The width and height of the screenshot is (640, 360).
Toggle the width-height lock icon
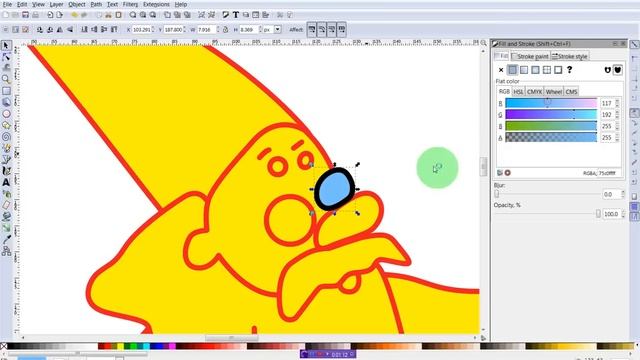pos(226,30)
